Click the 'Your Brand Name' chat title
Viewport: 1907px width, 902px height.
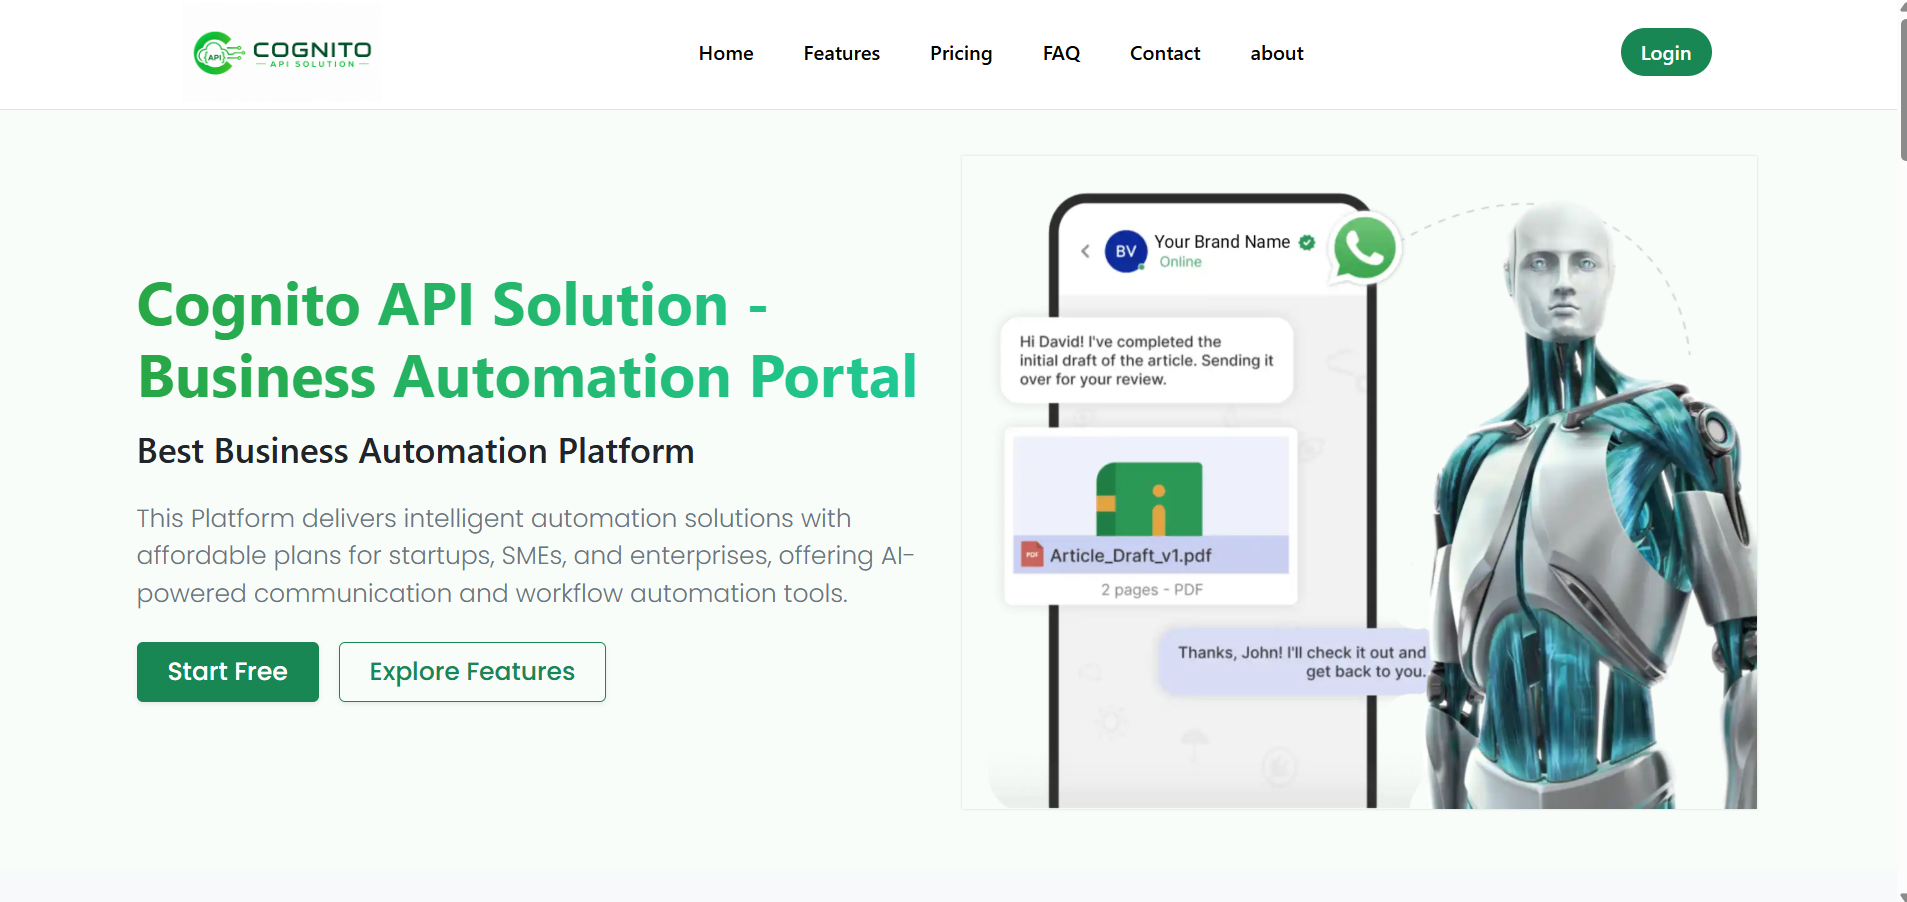(x=1222, y=242)
